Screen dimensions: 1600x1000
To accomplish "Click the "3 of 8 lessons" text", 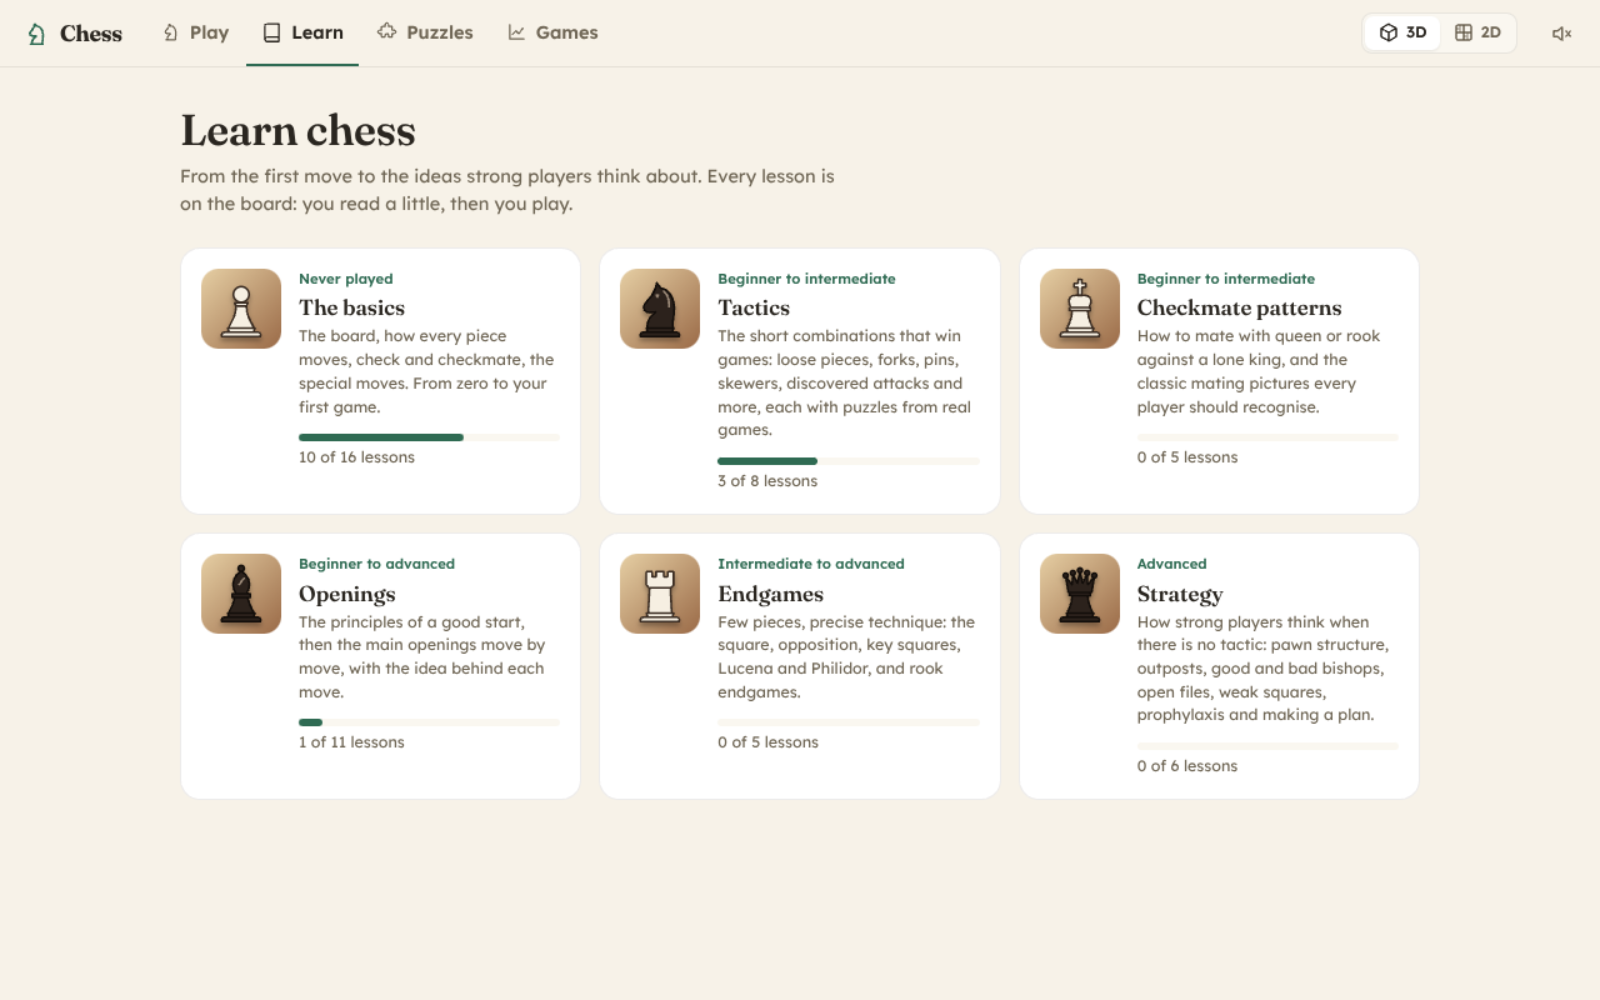I will click(767, 481).
